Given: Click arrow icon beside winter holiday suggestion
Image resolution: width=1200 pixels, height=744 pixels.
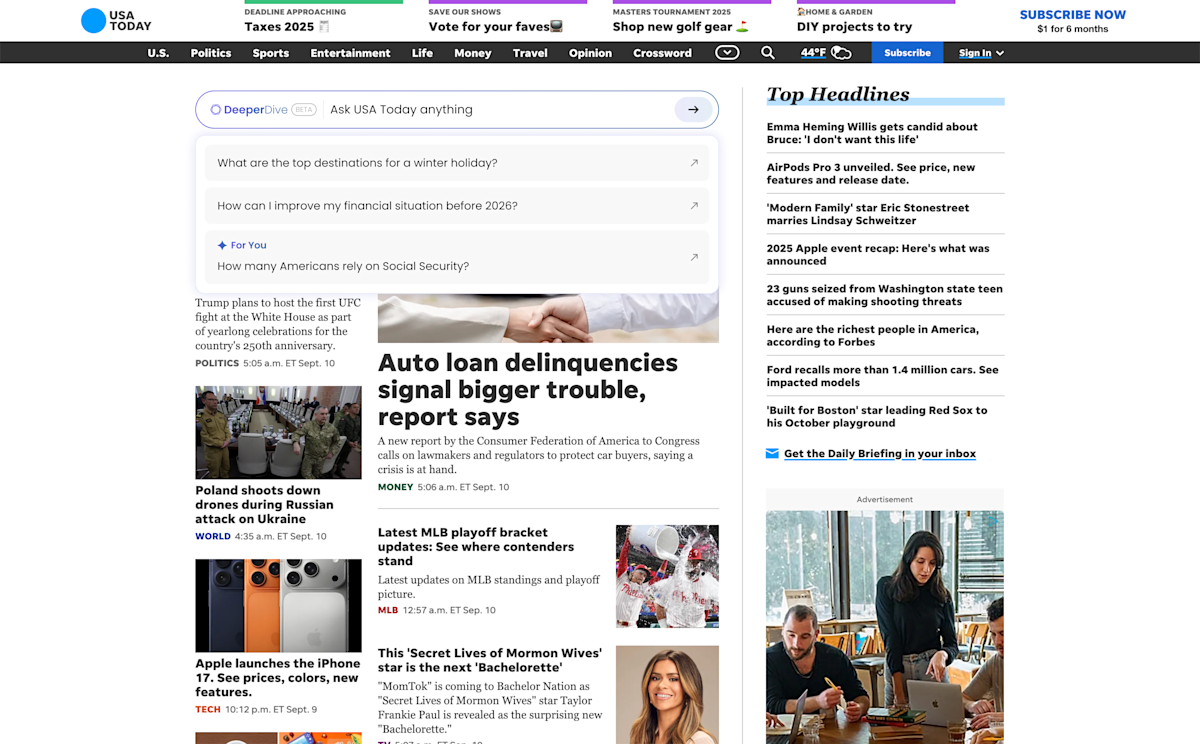Looking at the screenshot, I should tap(694, 163).
